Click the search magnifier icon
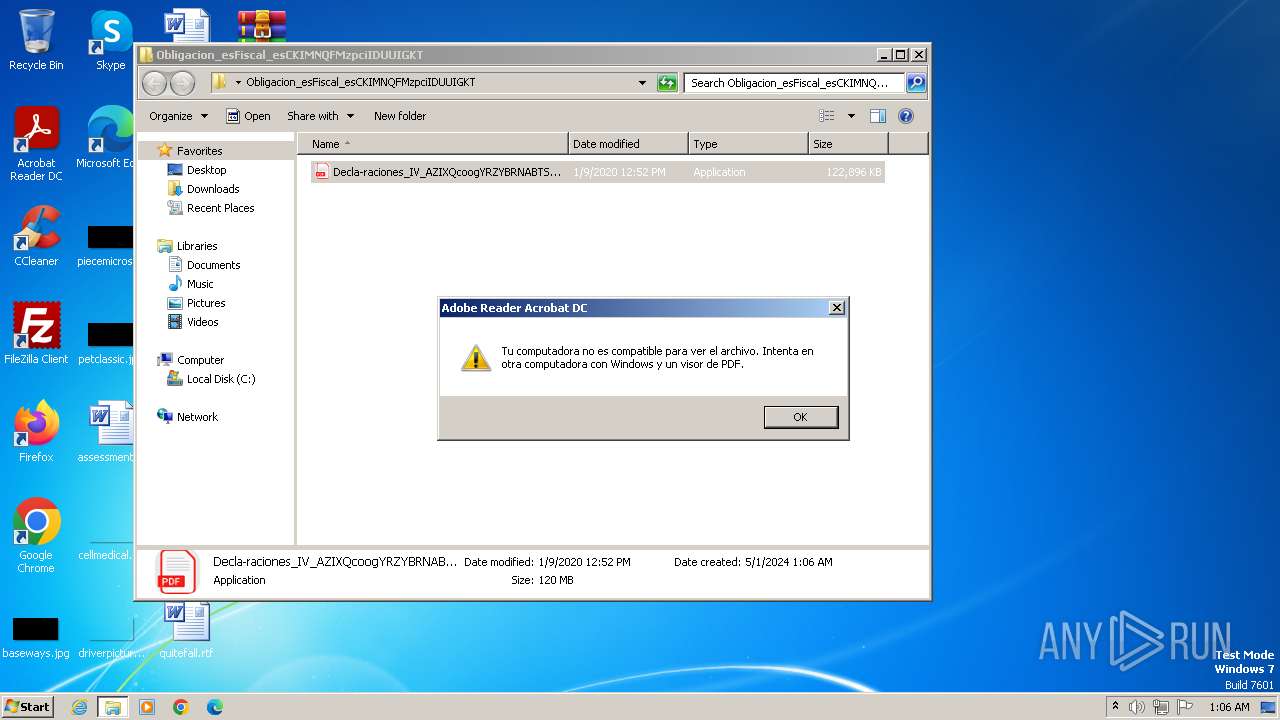 tap(915, 83)
